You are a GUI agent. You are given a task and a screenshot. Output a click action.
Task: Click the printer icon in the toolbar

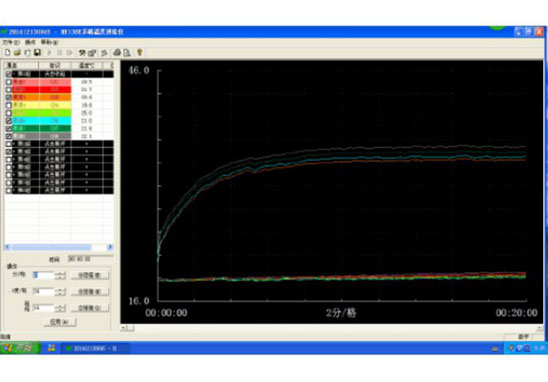point(117,53)
